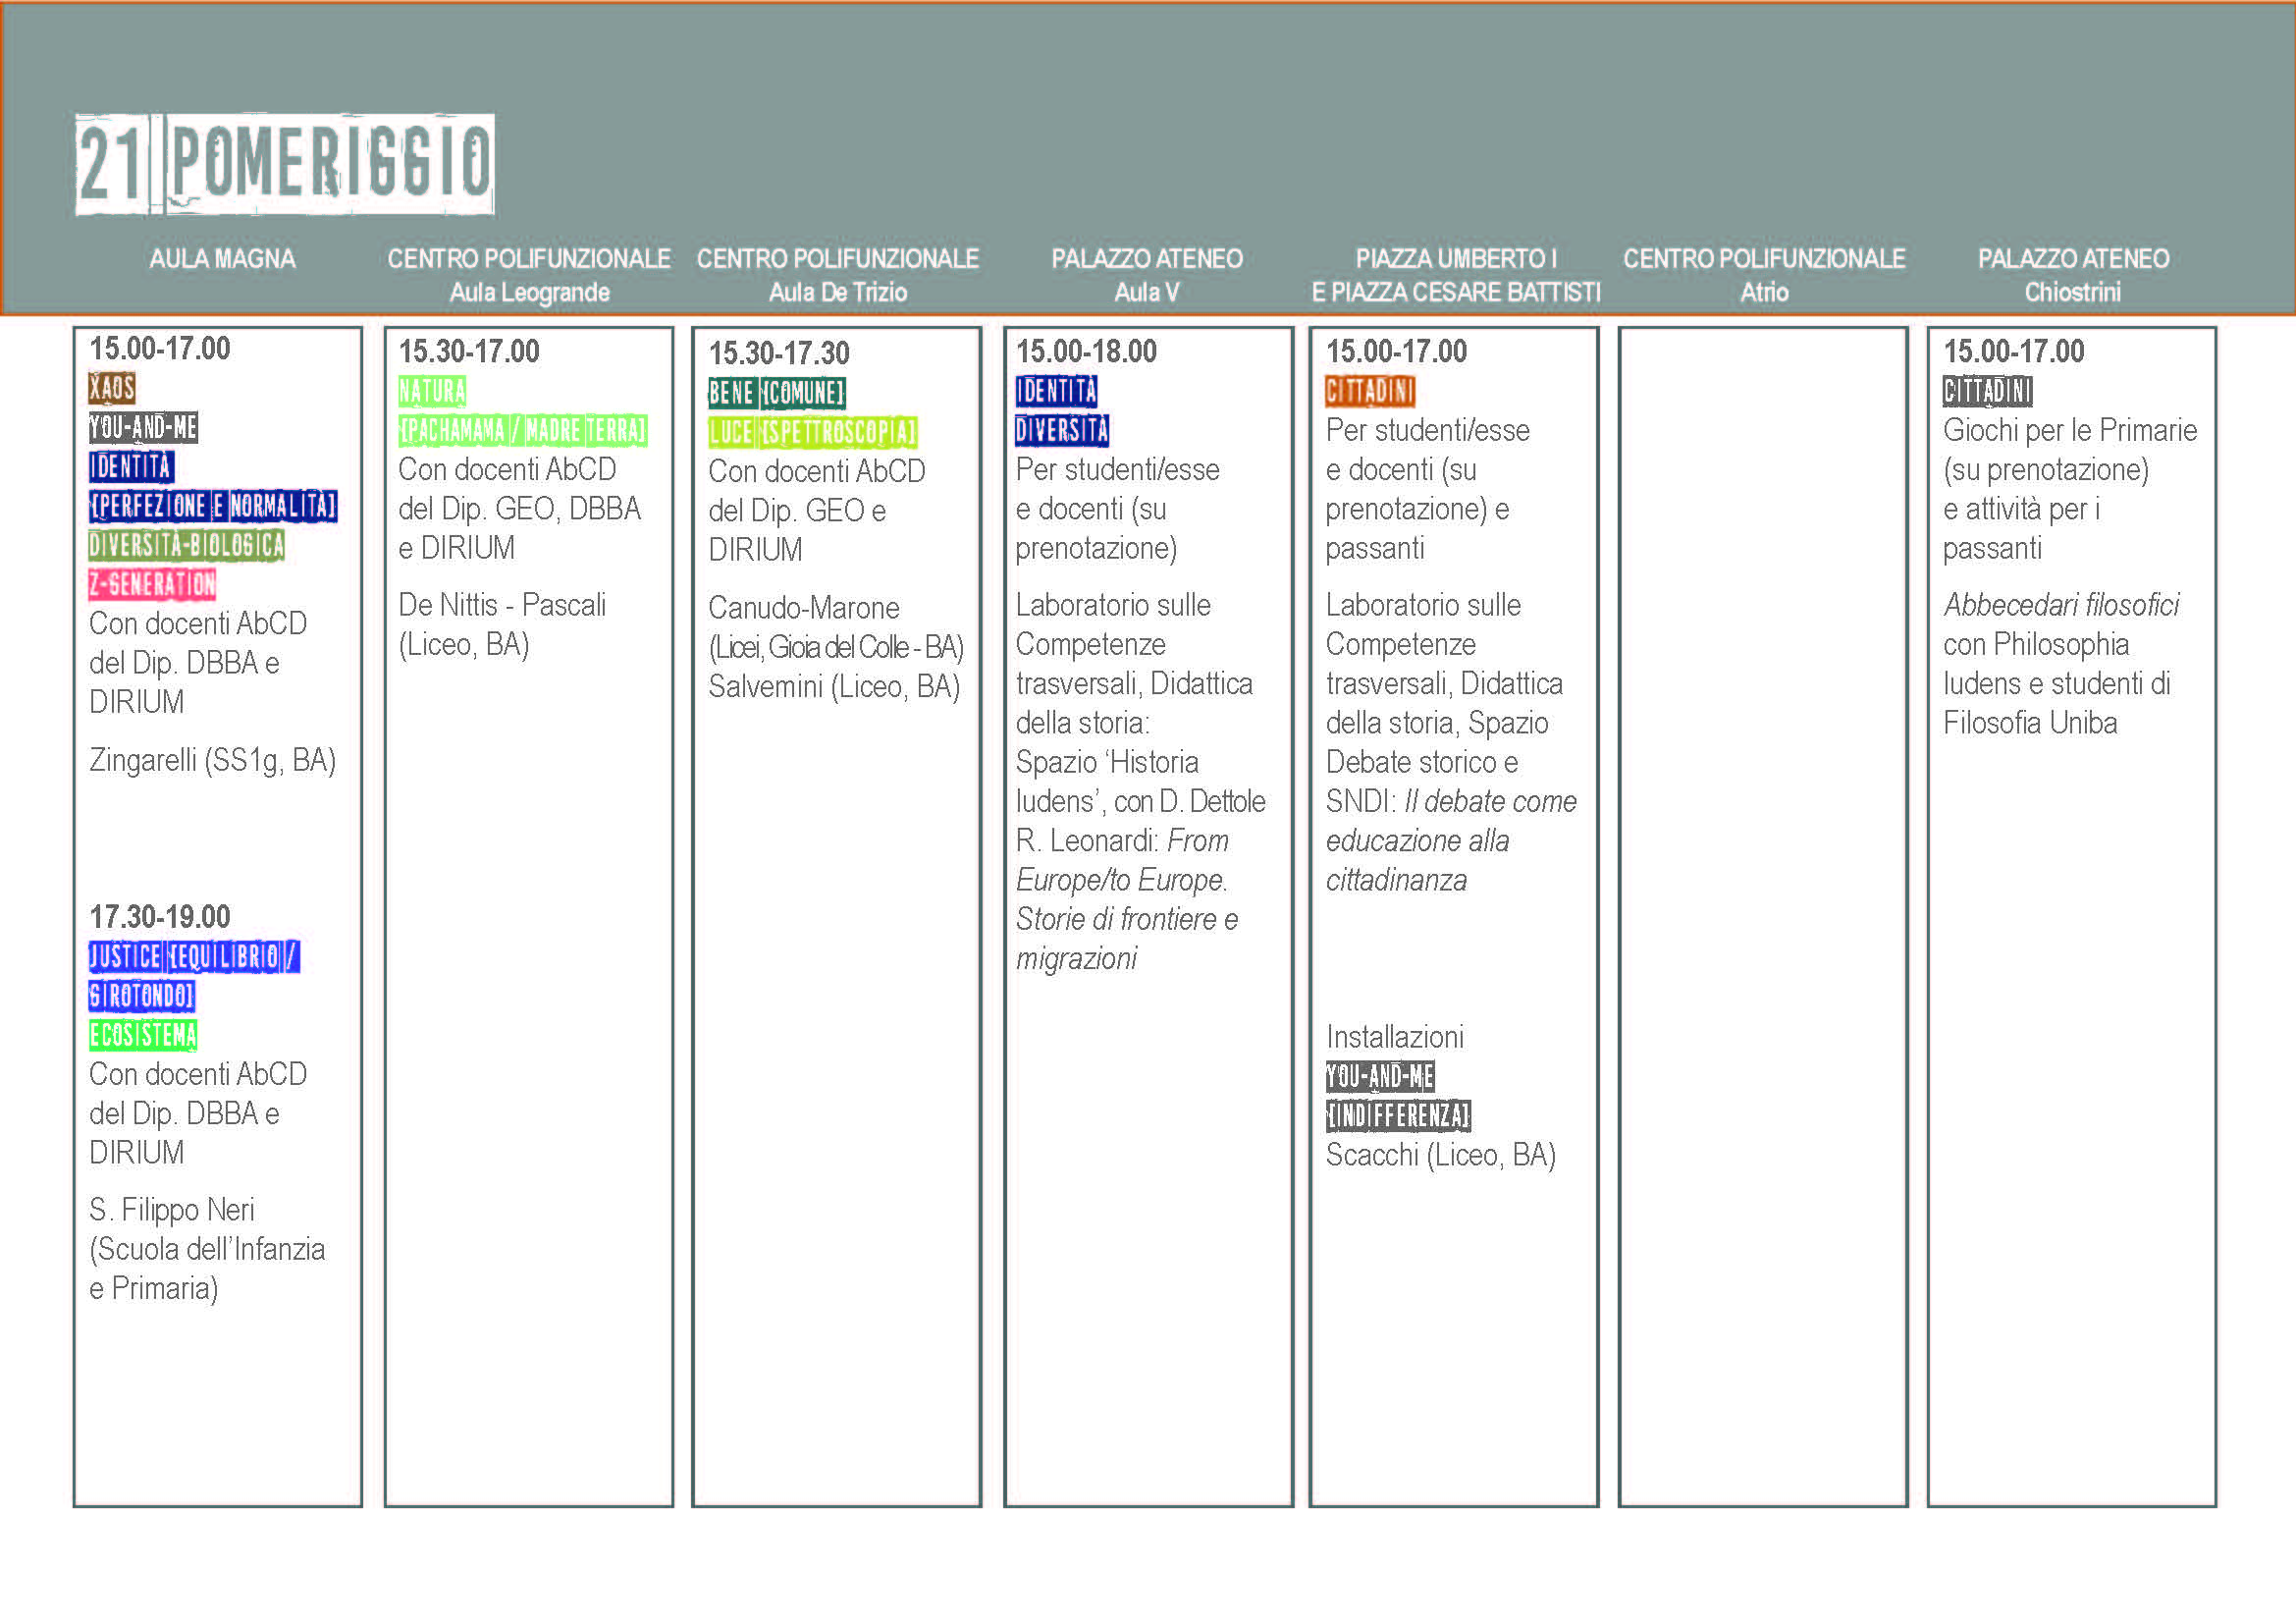Click the JUSTICE [EQUILIBRIO / tag

click(194, 957)
